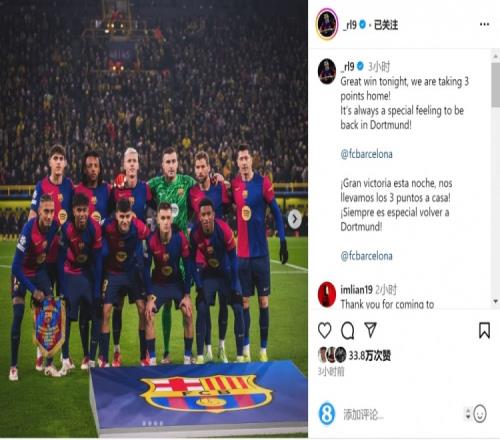Click the comment panel scrollbar thumb
This screenshot has width=500, height=440.
(x=495, y=84)
